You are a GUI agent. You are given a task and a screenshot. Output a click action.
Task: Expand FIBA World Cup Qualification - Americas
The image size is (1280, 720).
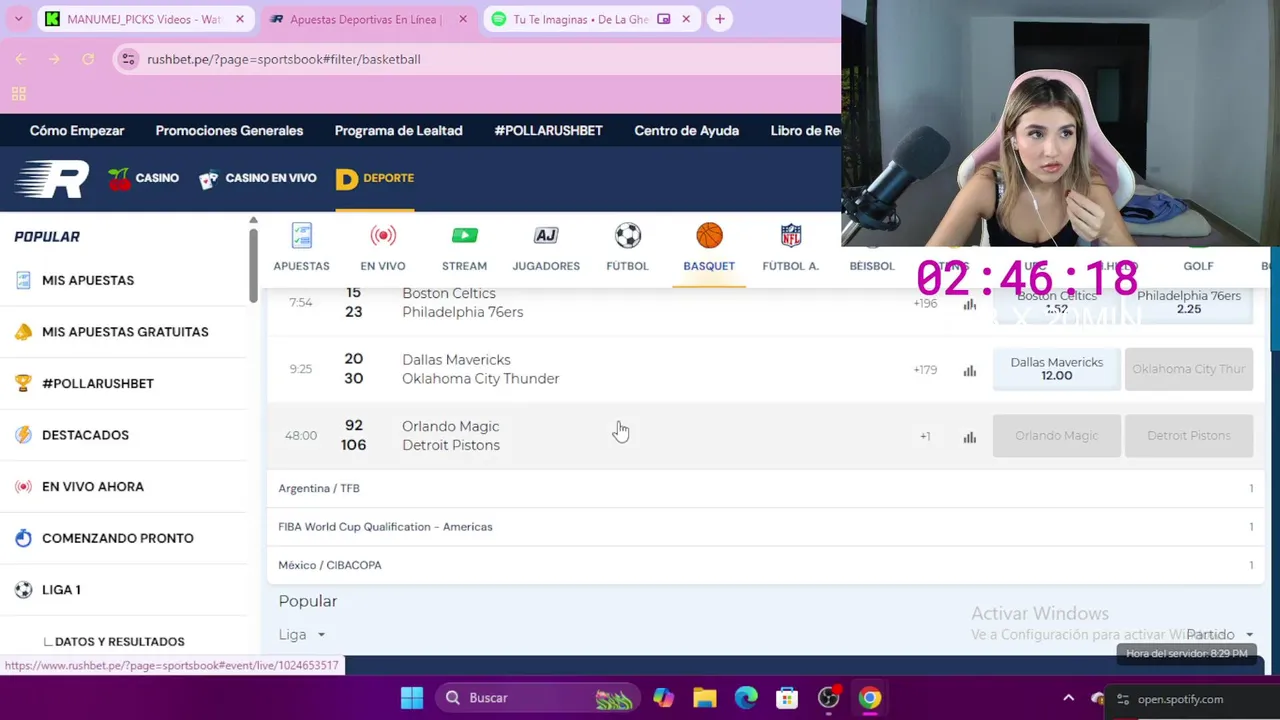[765, 527]
